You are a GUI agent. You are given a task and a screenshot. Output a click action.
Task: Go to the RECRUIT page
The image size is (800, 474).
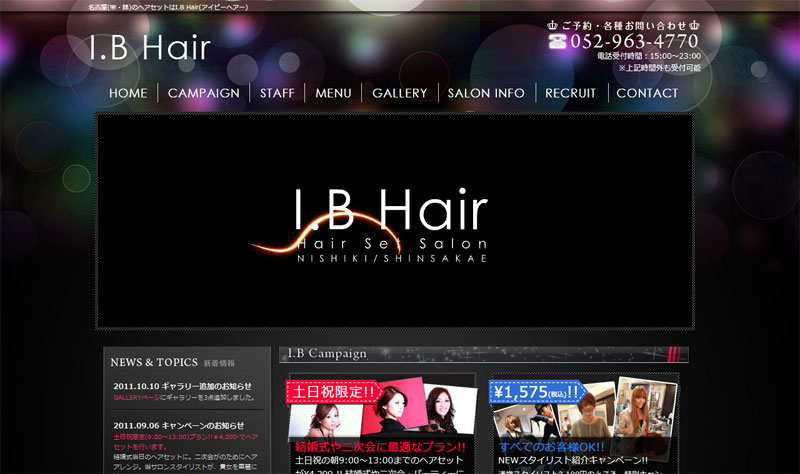pyautogui.click(x=570, y=93)
